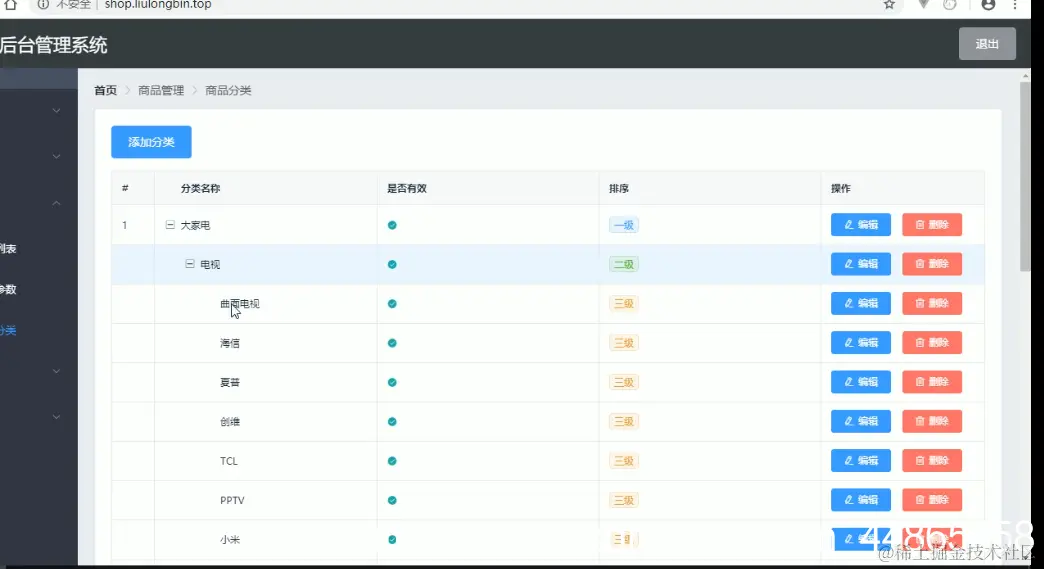Edit the 夏普 category
1044x569 pixels.
(861, 382)
